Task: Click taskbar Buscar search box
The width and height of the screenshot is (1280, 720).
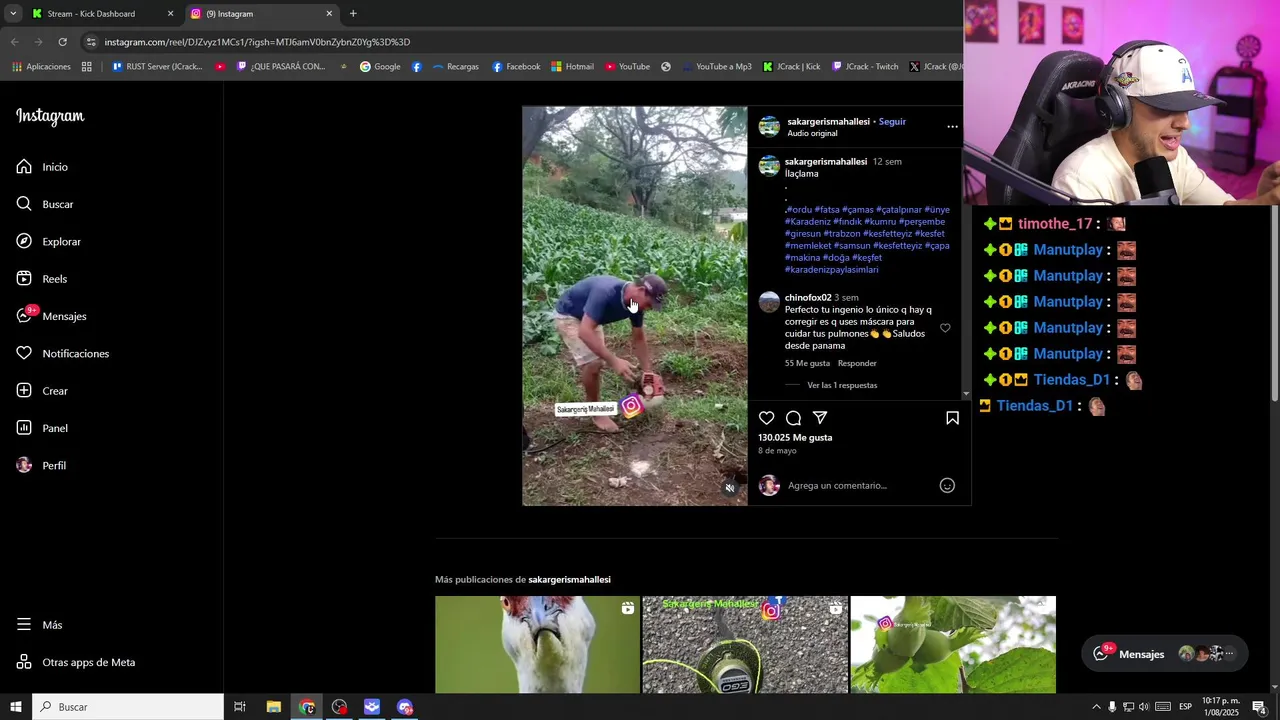Action: (x=128, y=707)
